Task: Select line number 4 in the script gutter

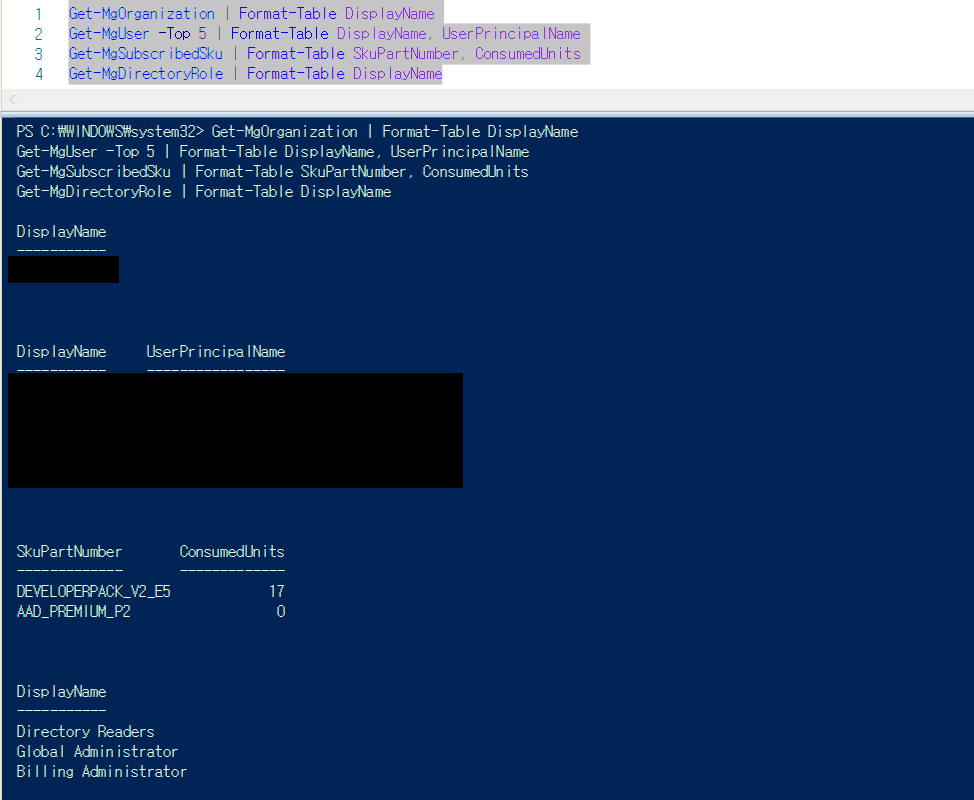Action: (39, 74)
